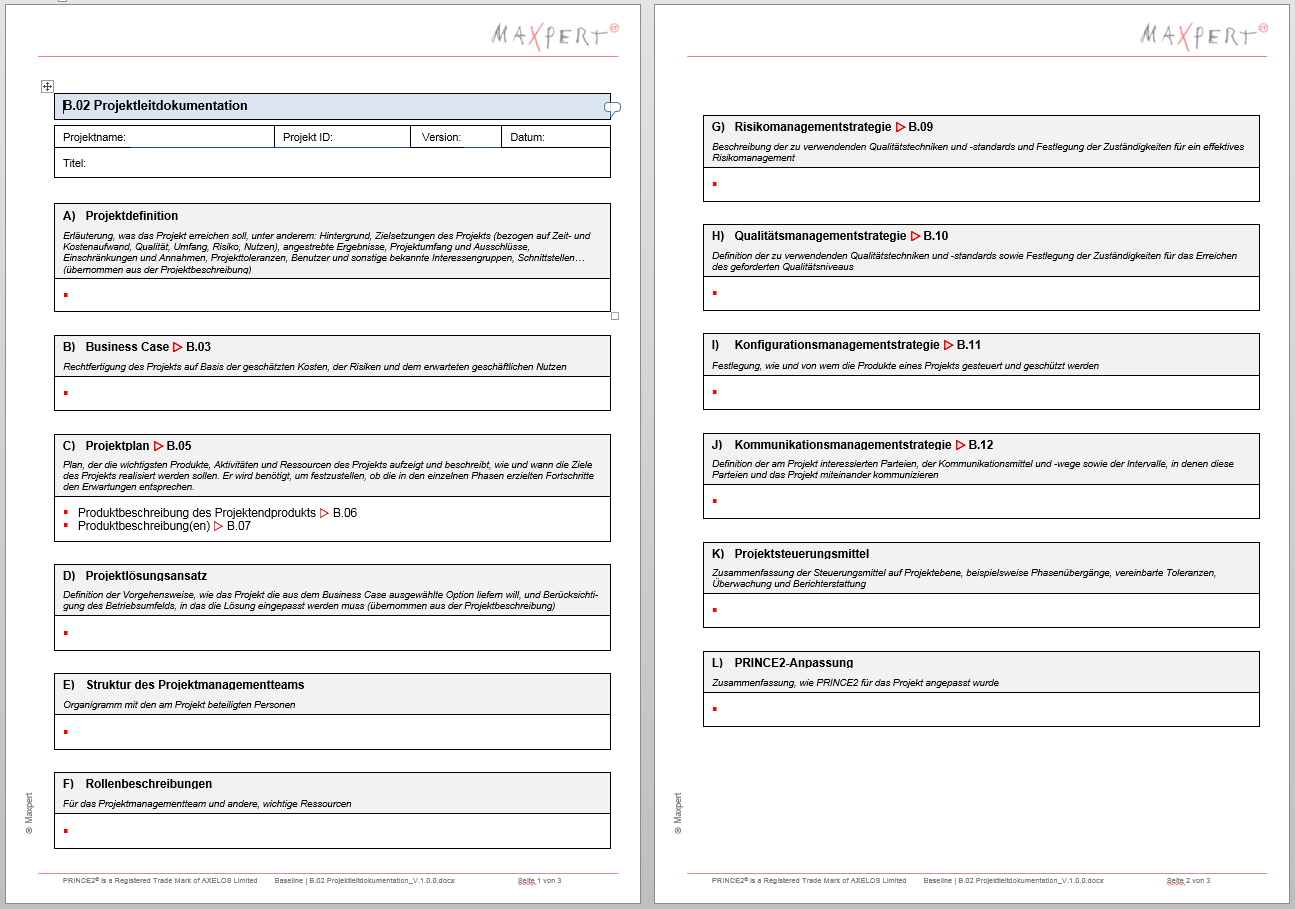
Task: Click the table resize handle below Projektdefinition
Action: tap(615, 316)
